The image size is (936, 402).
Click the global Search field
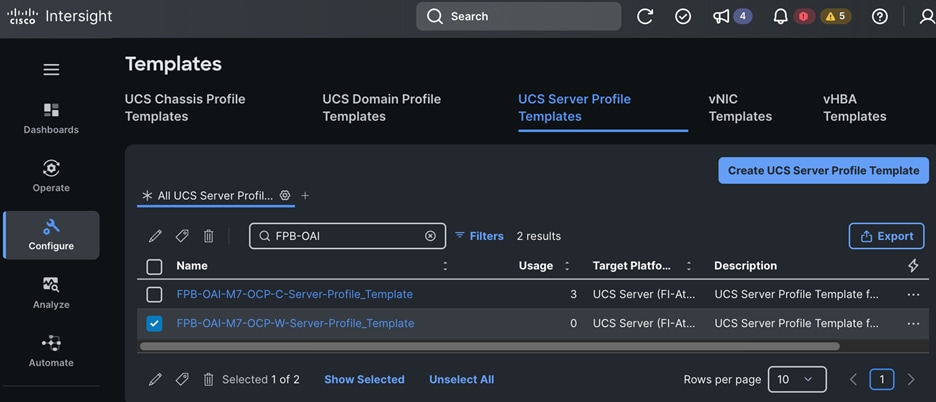(518, 16)
